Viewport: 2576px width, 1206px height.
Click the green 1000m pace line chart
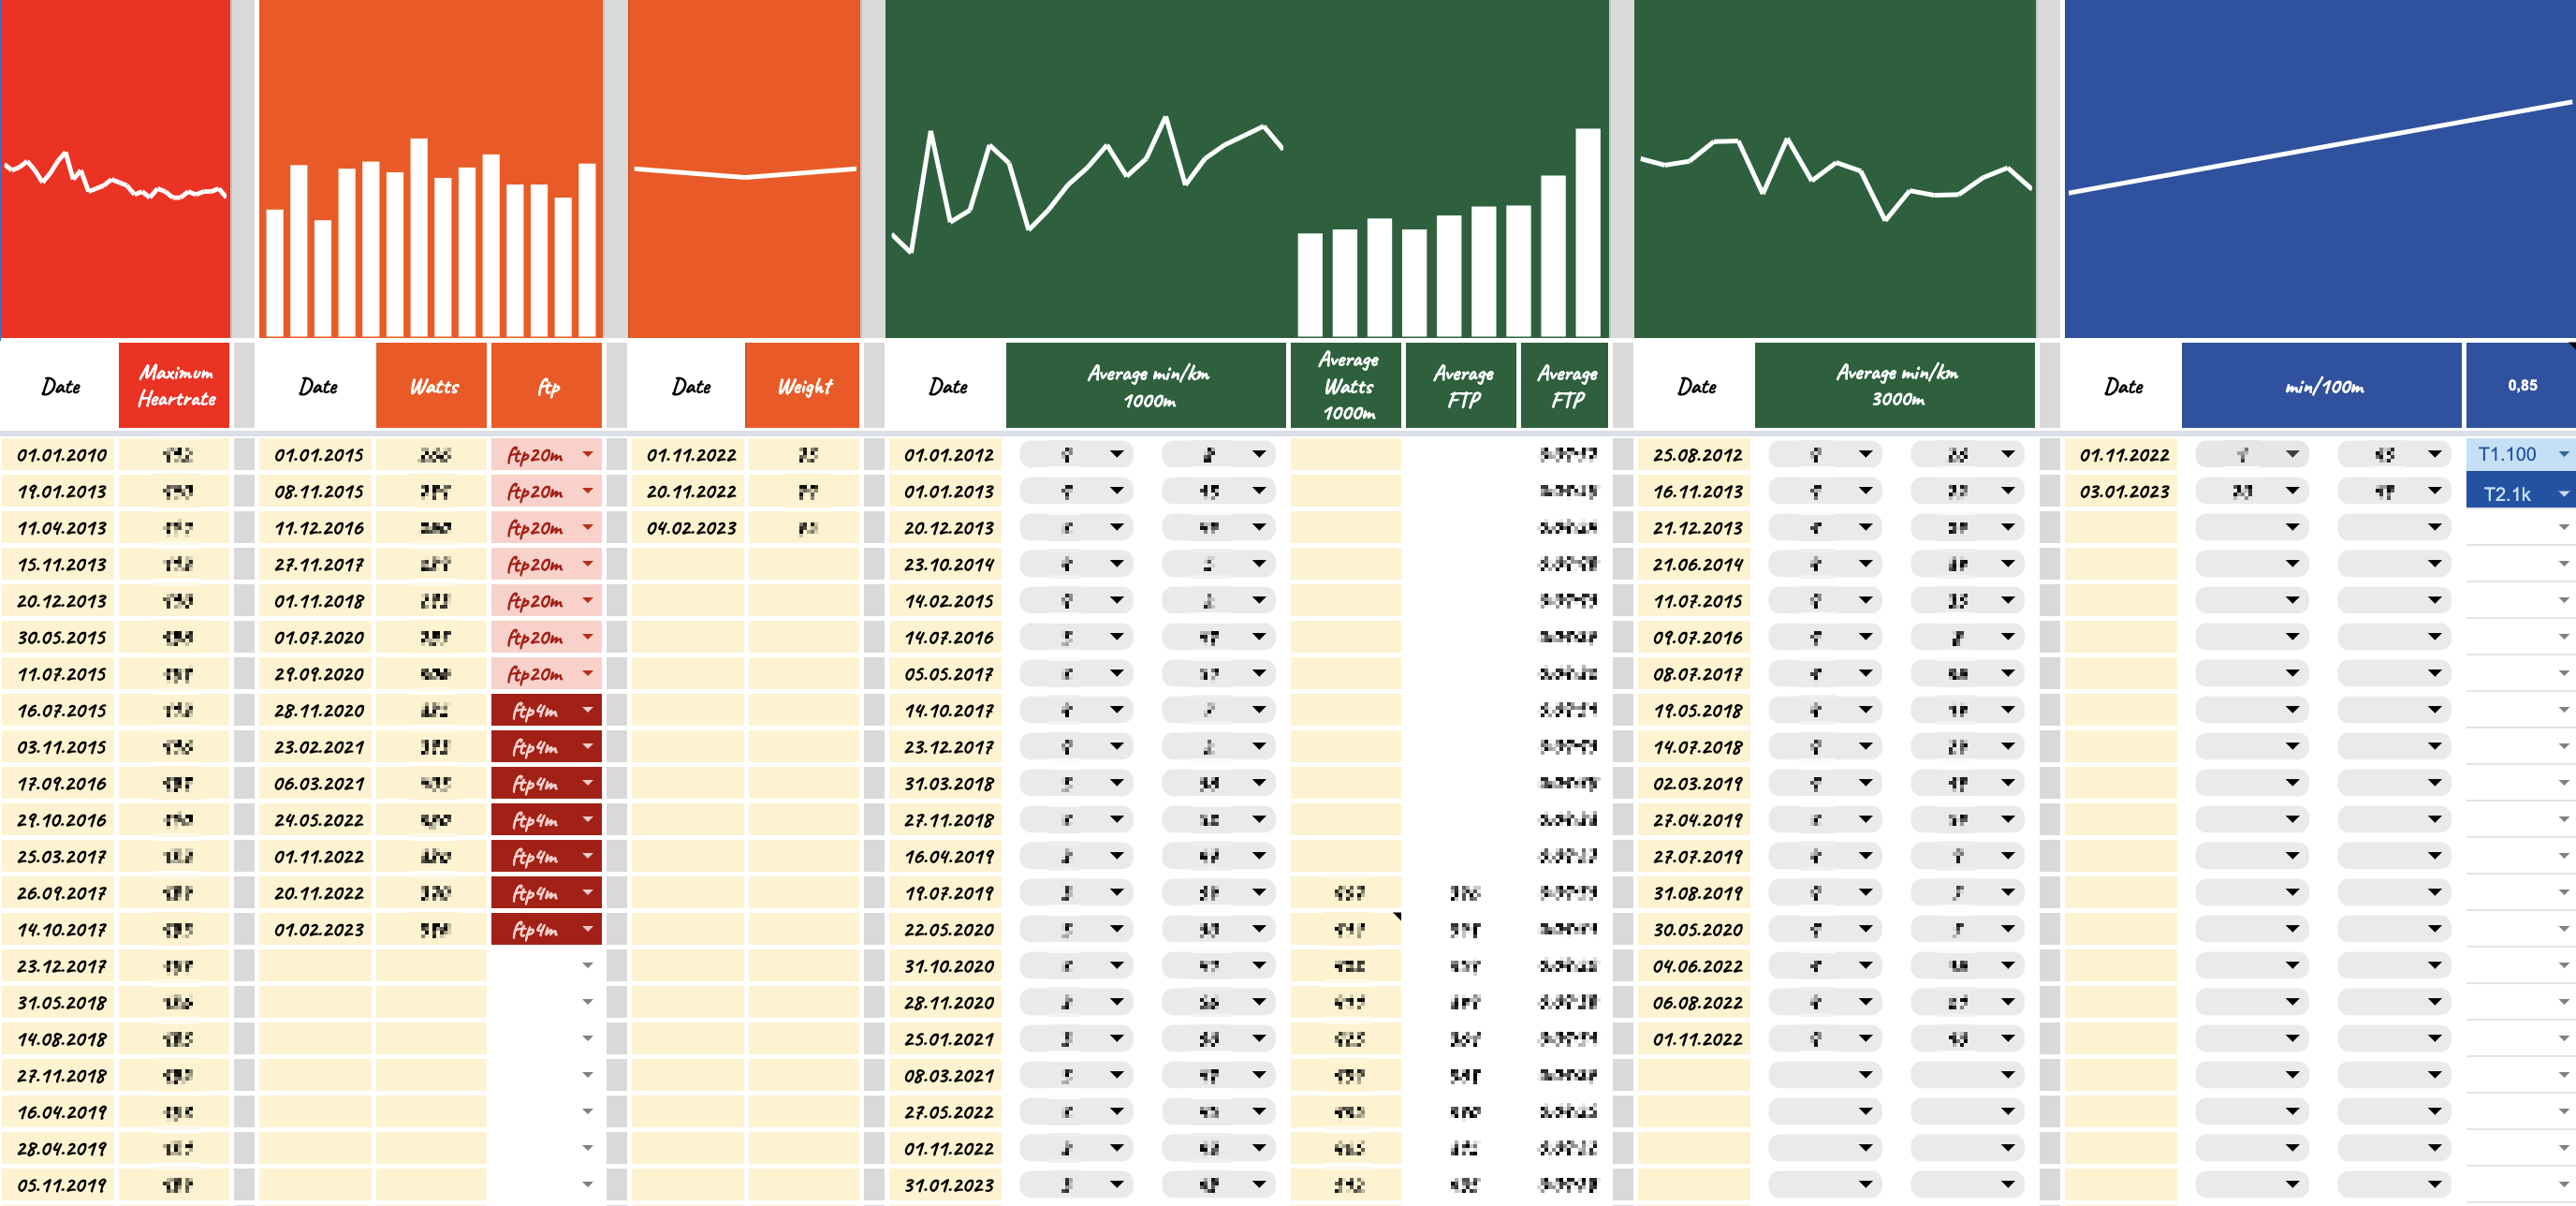click(1087, 169)
